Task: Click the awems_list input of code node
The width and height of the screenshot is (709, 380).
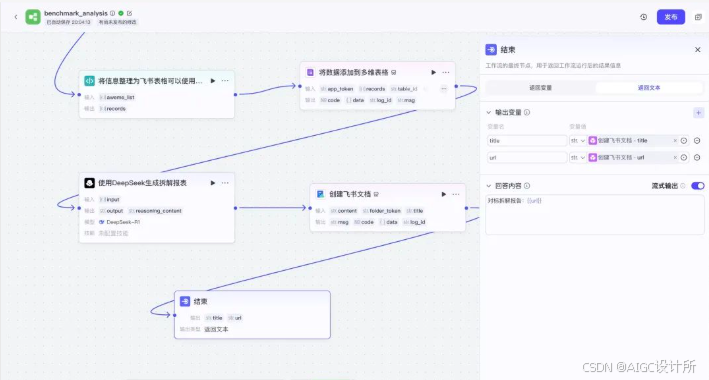Action: [x=117, y=97]
